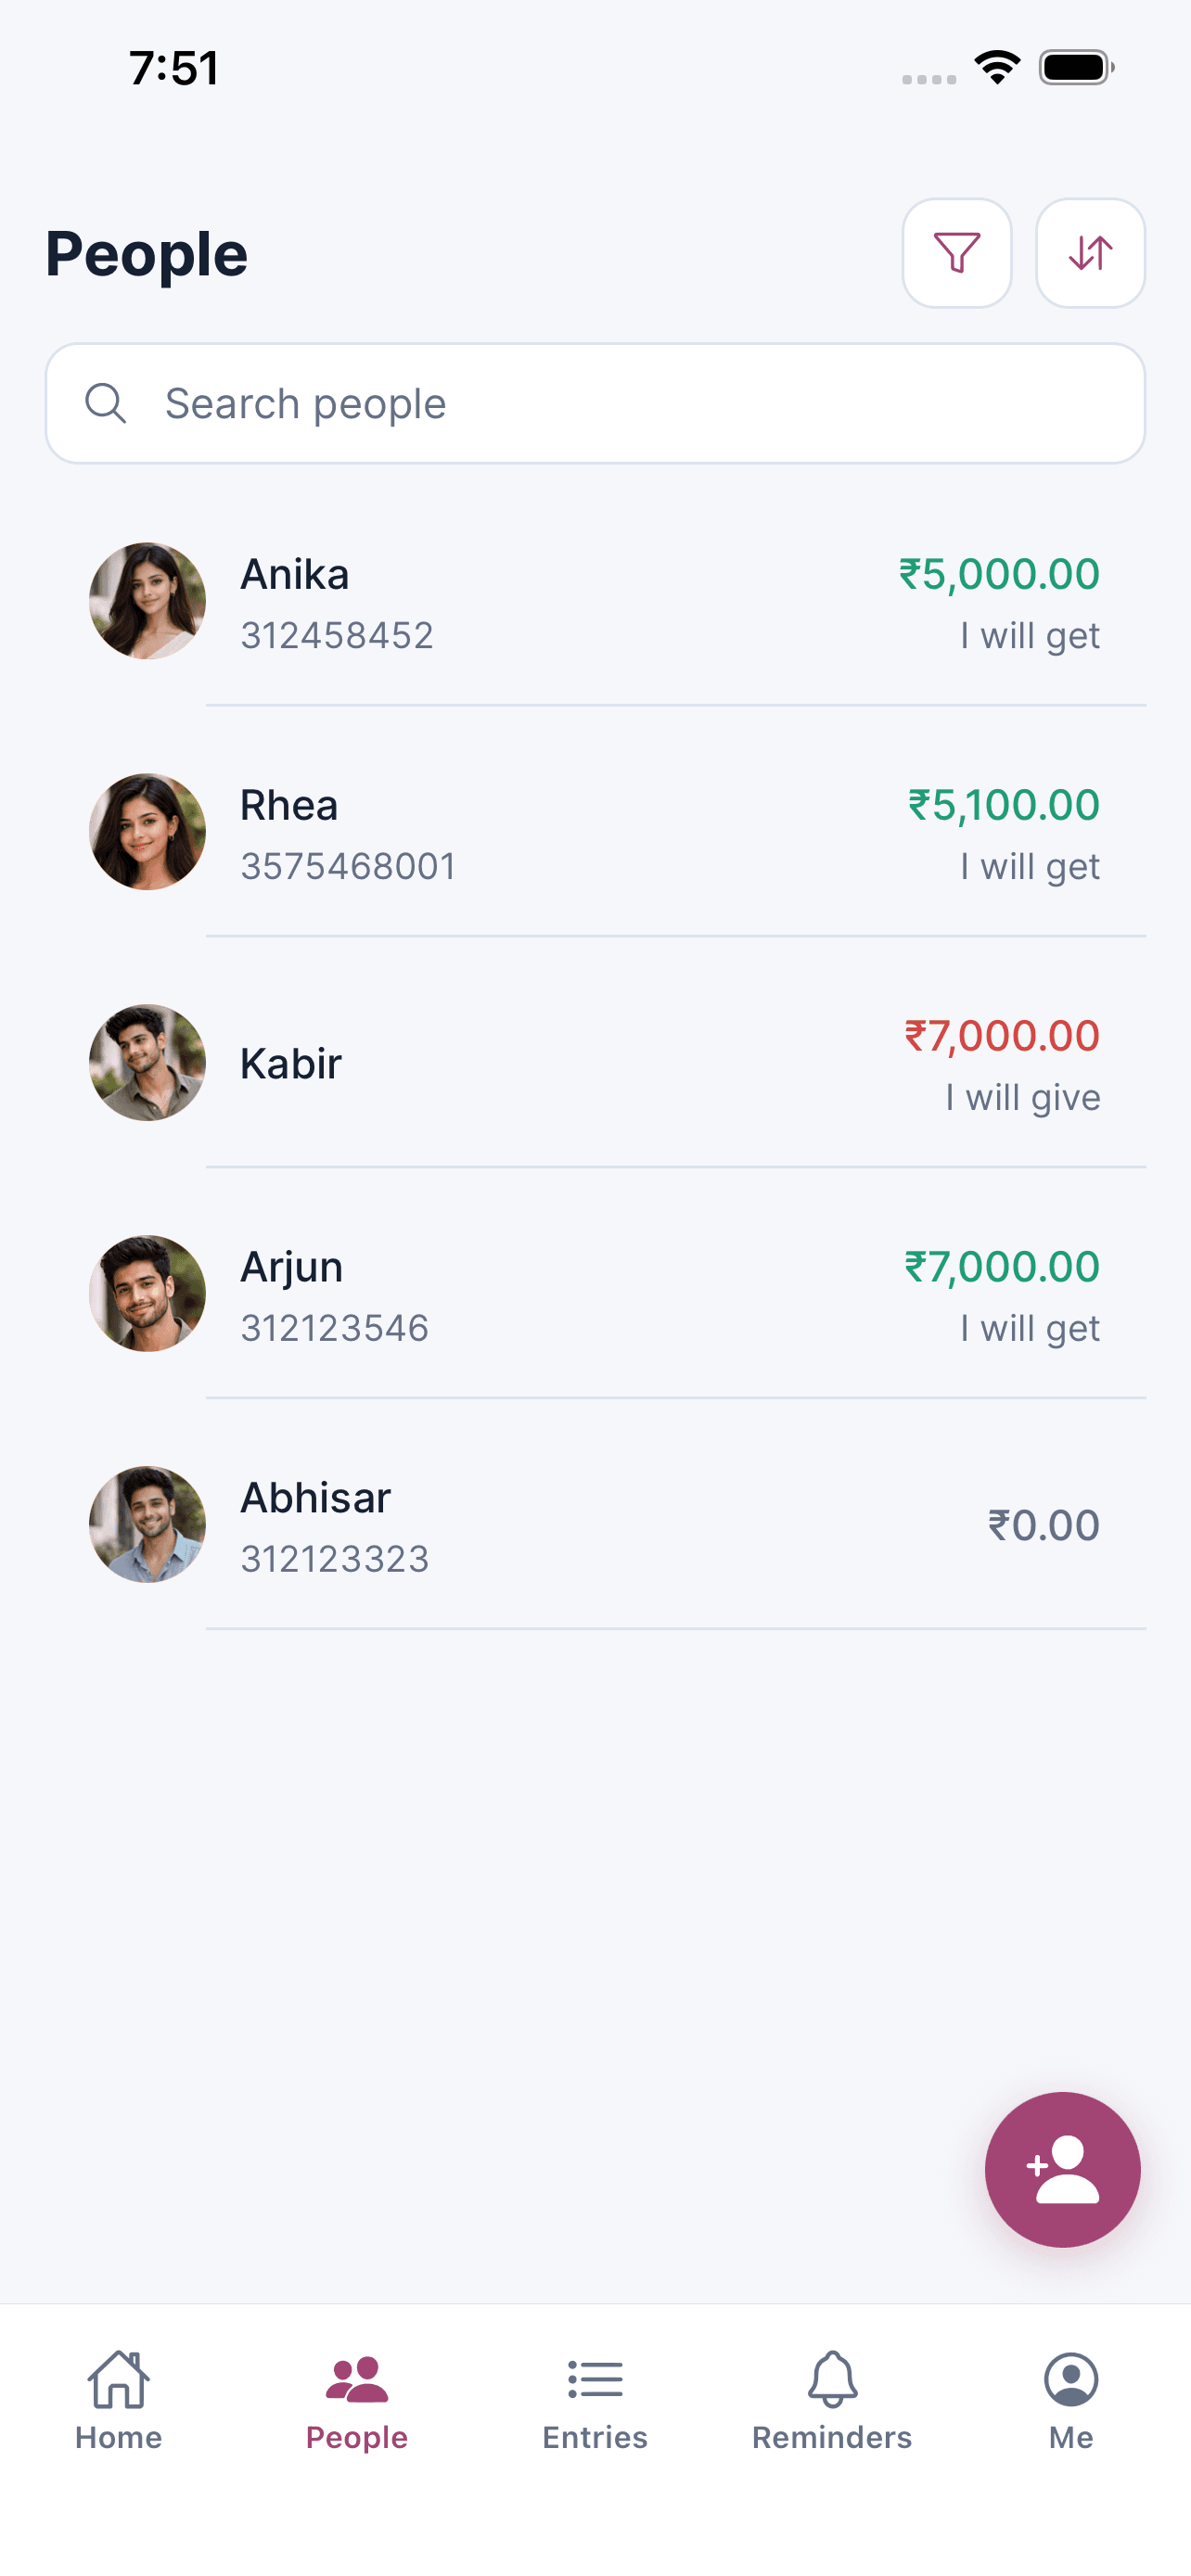Tap Arjun's avatar image
Viewport: 1191px width, 2576px height.
pos(148,1294)
